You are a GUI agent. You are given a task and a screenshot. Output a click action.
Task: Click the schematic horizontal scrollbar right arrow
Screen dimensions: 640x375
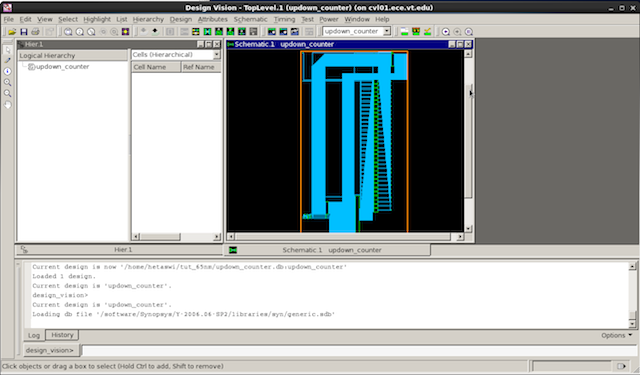pos(460,236)
